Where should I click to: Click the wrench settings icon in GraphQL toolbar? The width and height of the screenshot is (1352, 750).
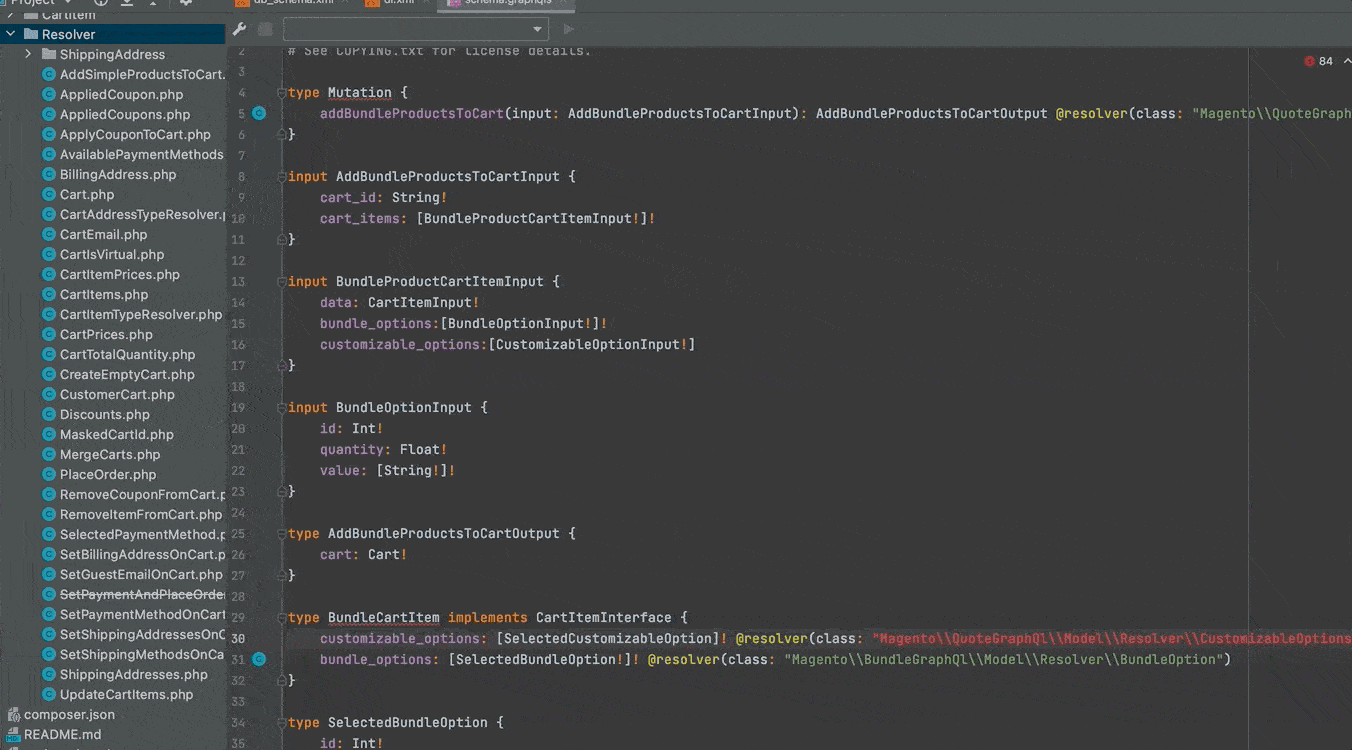point(240,30)
